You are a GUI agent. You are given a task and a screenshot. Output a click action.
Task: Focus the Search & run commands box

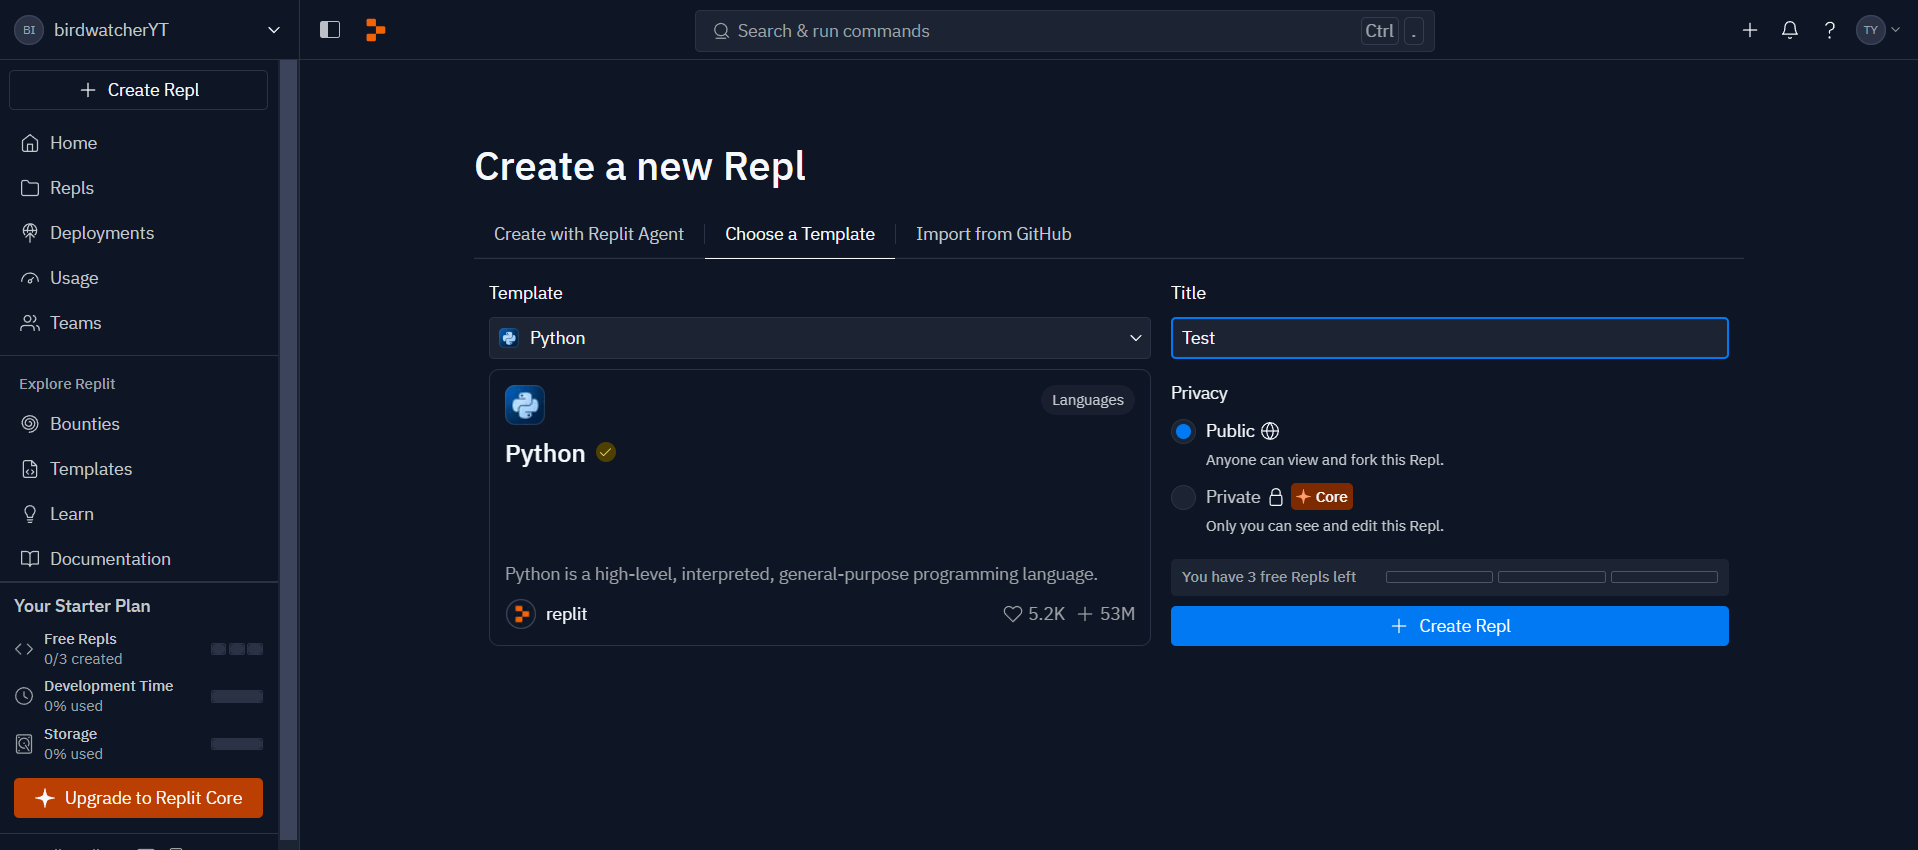[1064, 31]
